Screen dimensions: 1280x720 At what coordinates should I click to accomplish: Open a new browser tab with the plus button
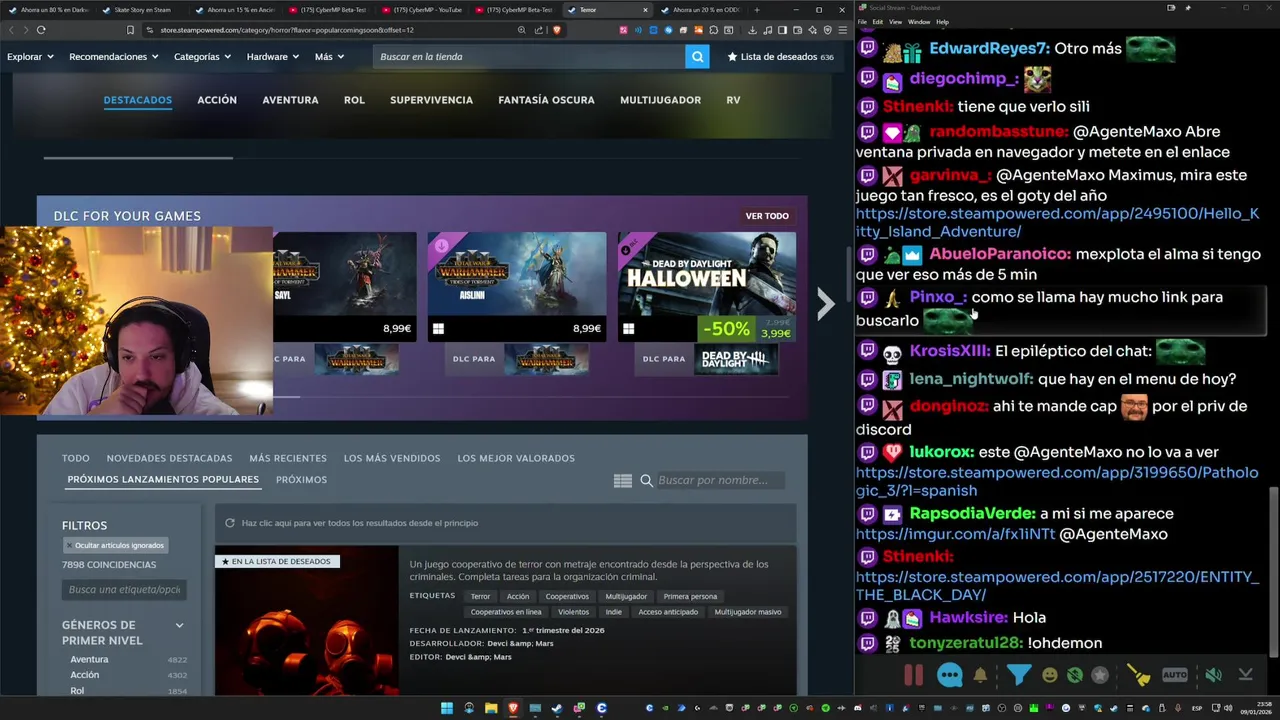click(x=756, y=9)
